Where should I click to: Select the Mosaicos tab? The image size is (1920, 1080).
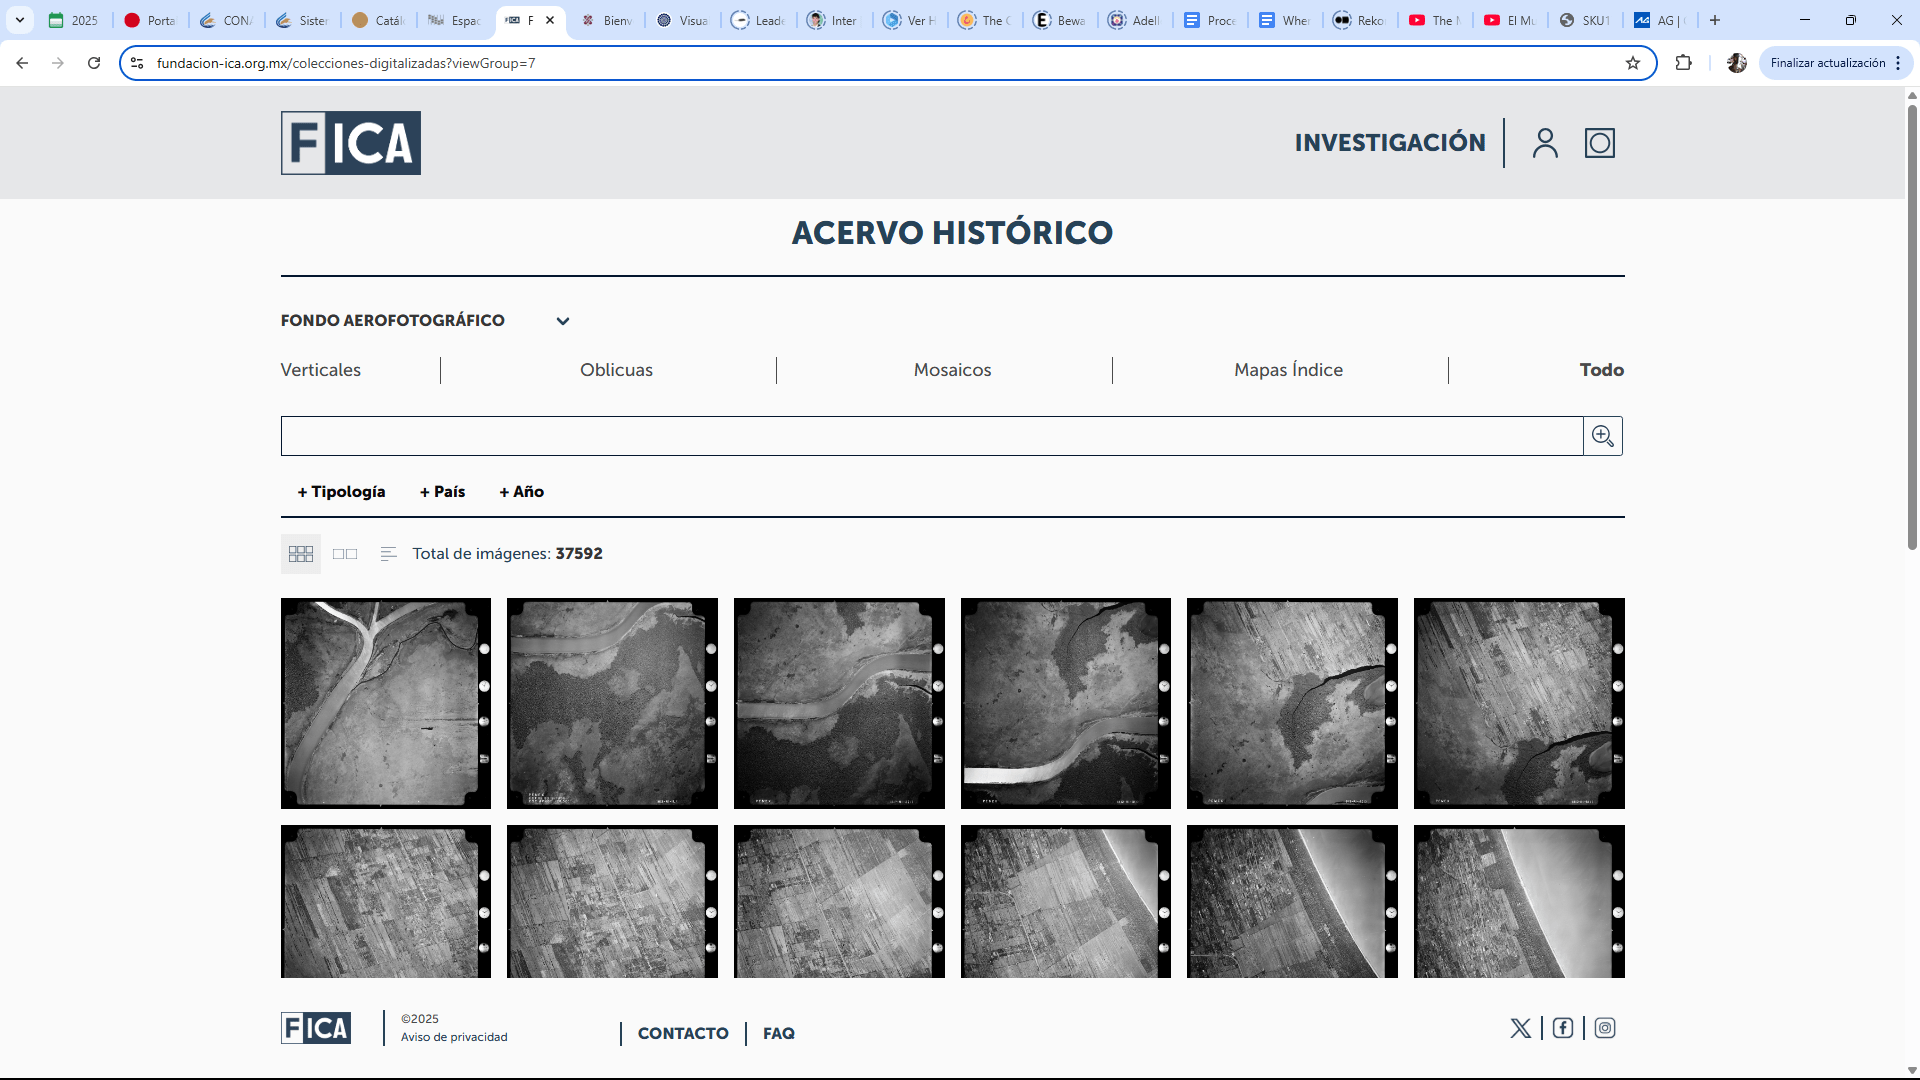952,370
